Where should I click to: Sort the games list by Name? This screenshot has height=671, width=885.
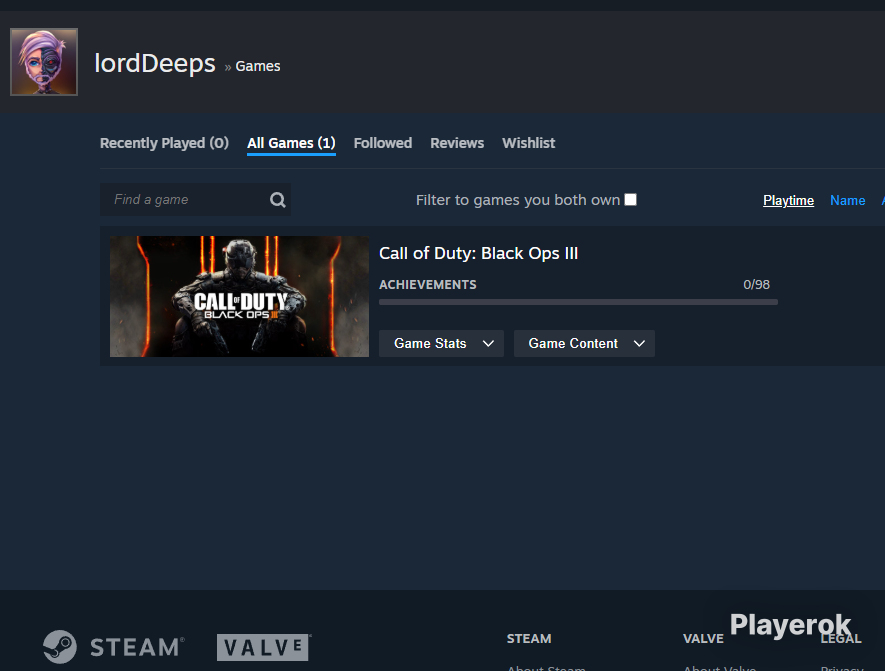[x=848, y=200]
